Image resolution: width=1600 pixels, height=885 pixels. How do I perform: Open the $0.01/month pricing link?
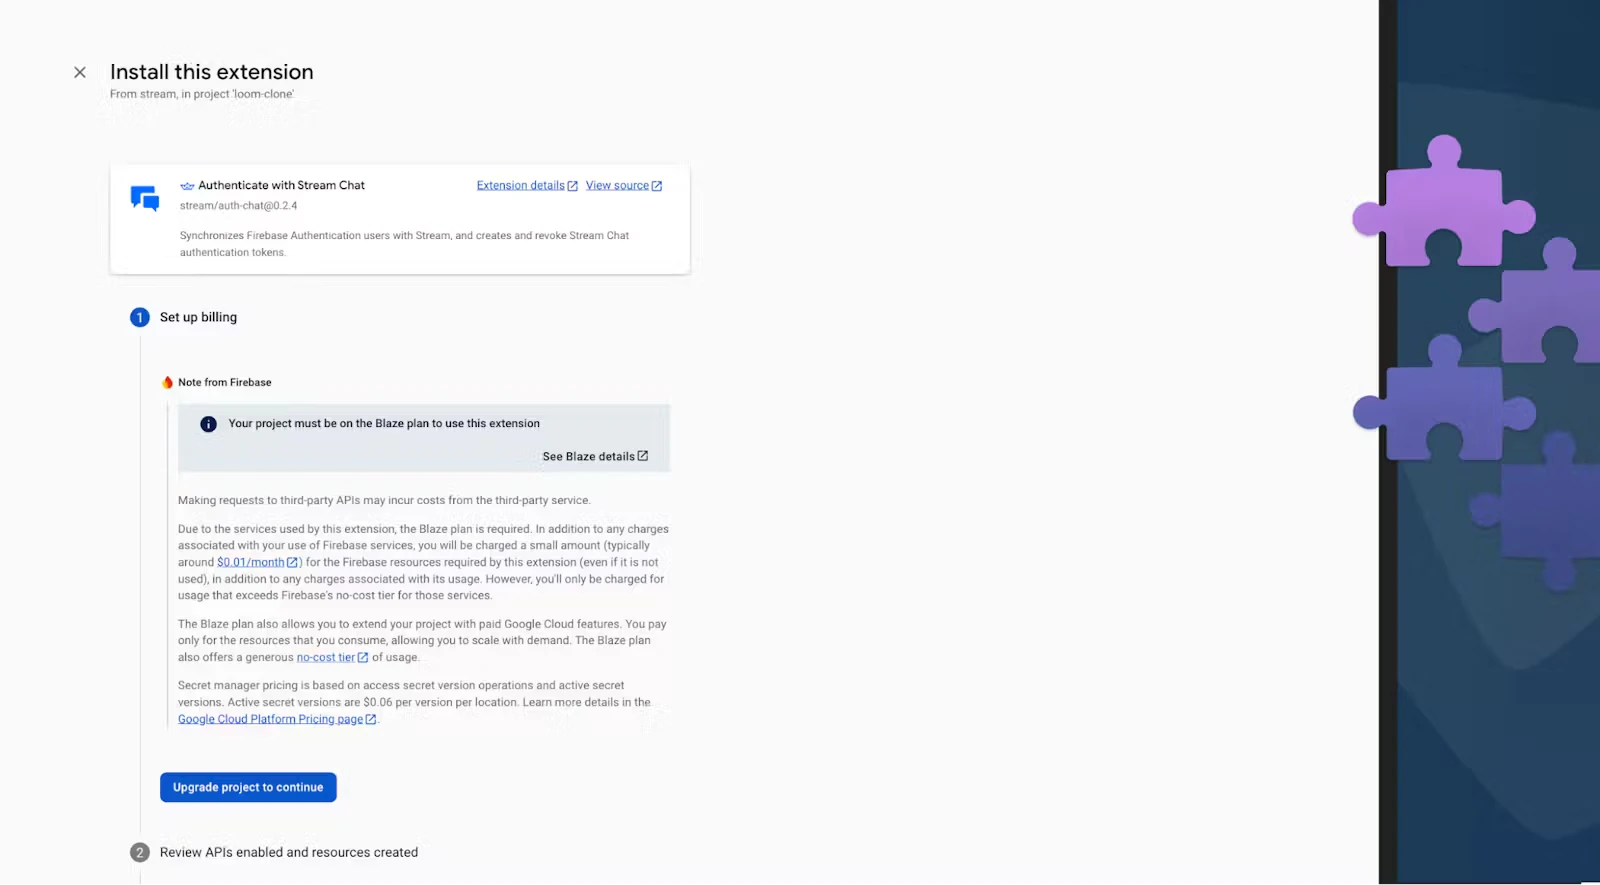point(250,562)
